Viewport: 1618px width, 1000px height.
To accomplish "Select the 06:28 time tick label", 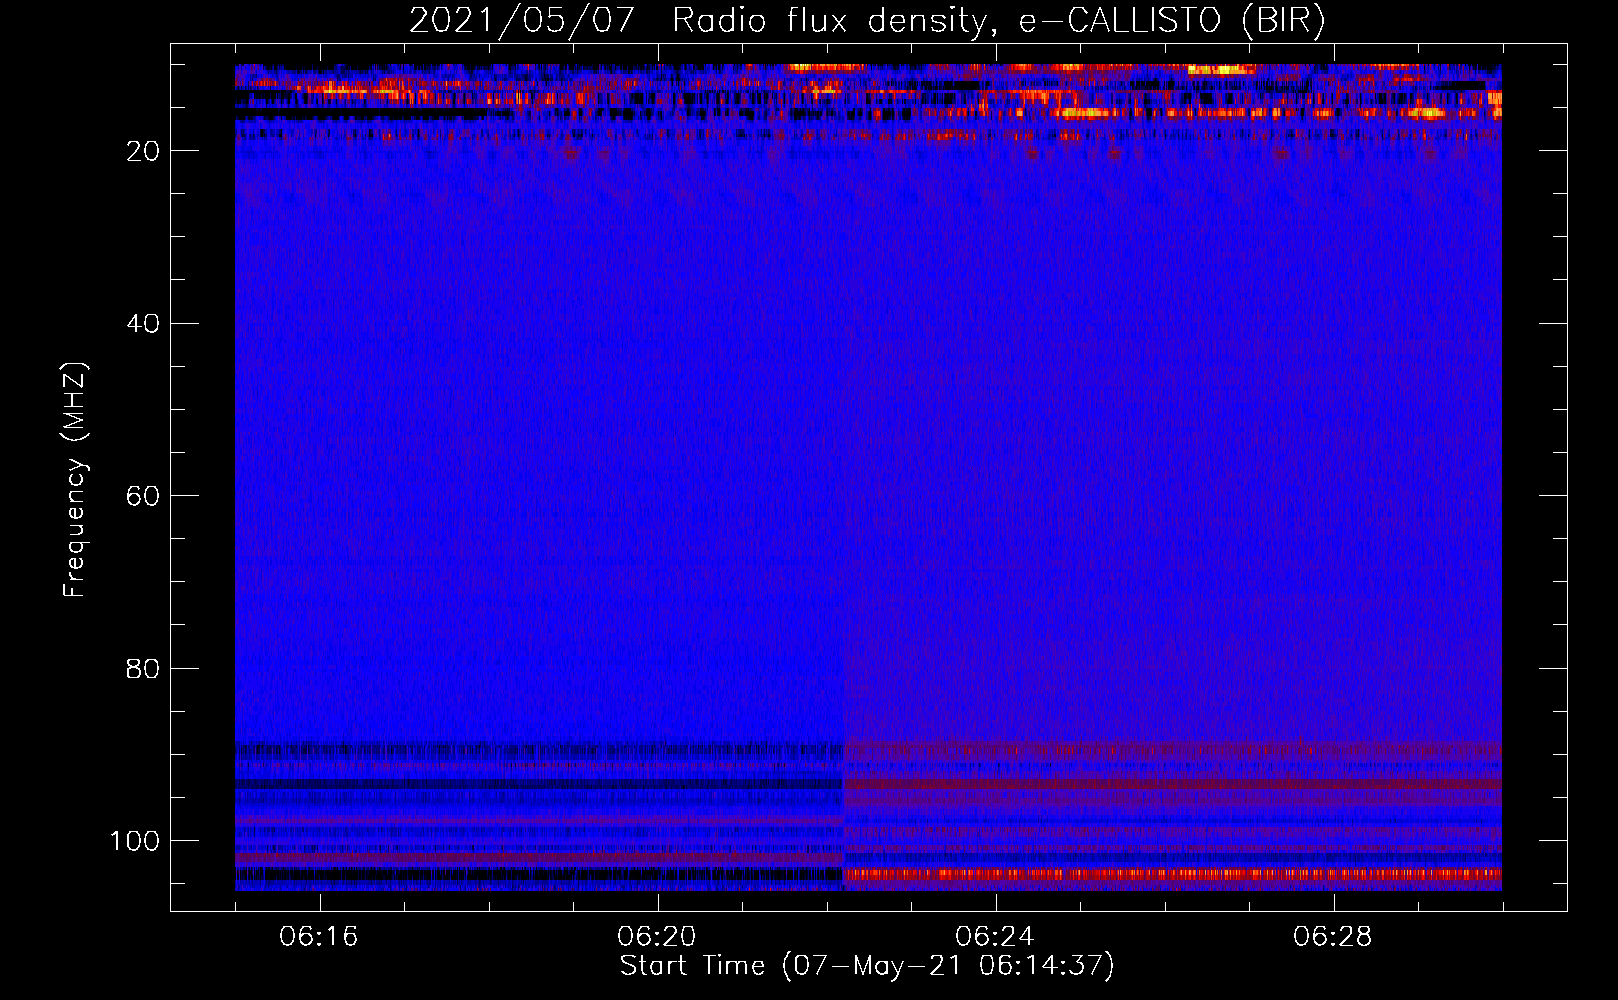I will 1333,937.
